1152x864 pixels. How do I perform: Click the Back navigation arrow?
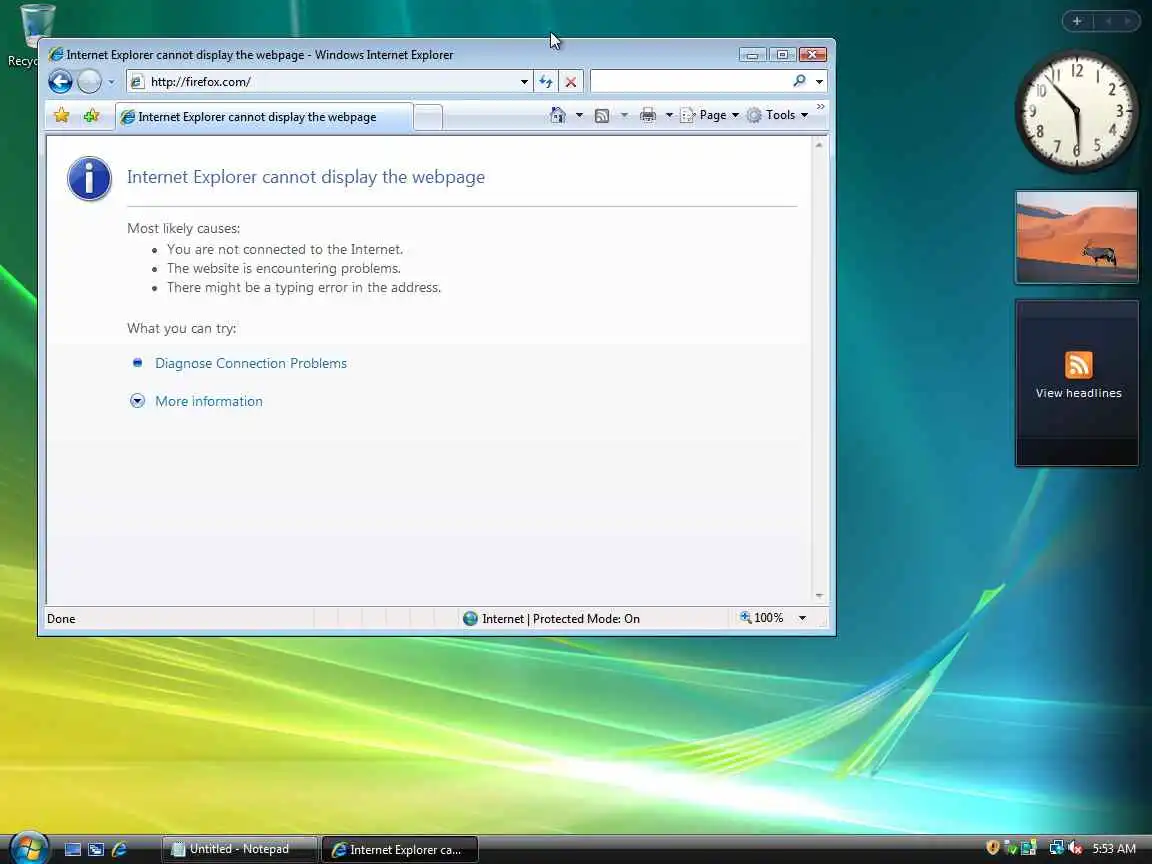click(60, 81)
